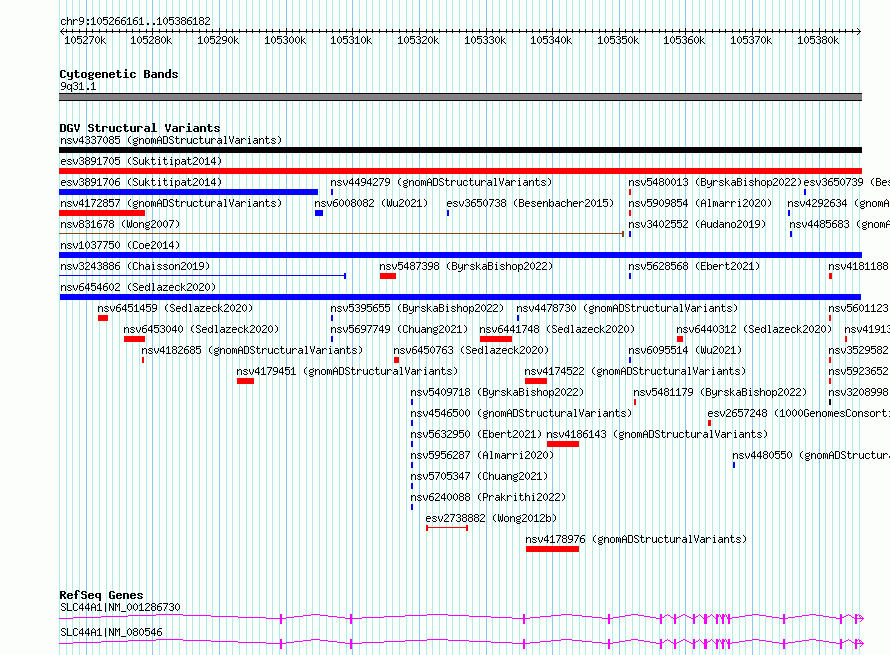
Task: Select the black nsv4337085 variant bar
Action: (x=460, y=150)
